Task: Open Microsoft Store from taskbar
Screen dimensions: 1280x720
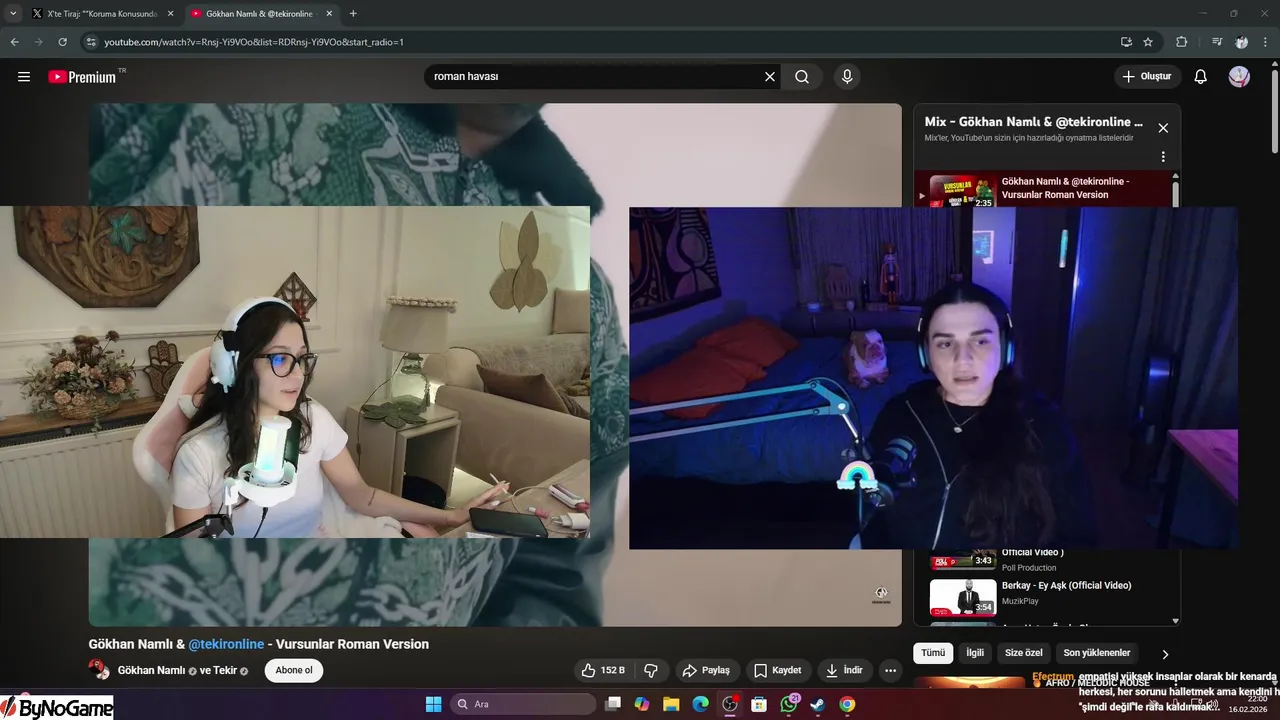Action: point(759,704)
